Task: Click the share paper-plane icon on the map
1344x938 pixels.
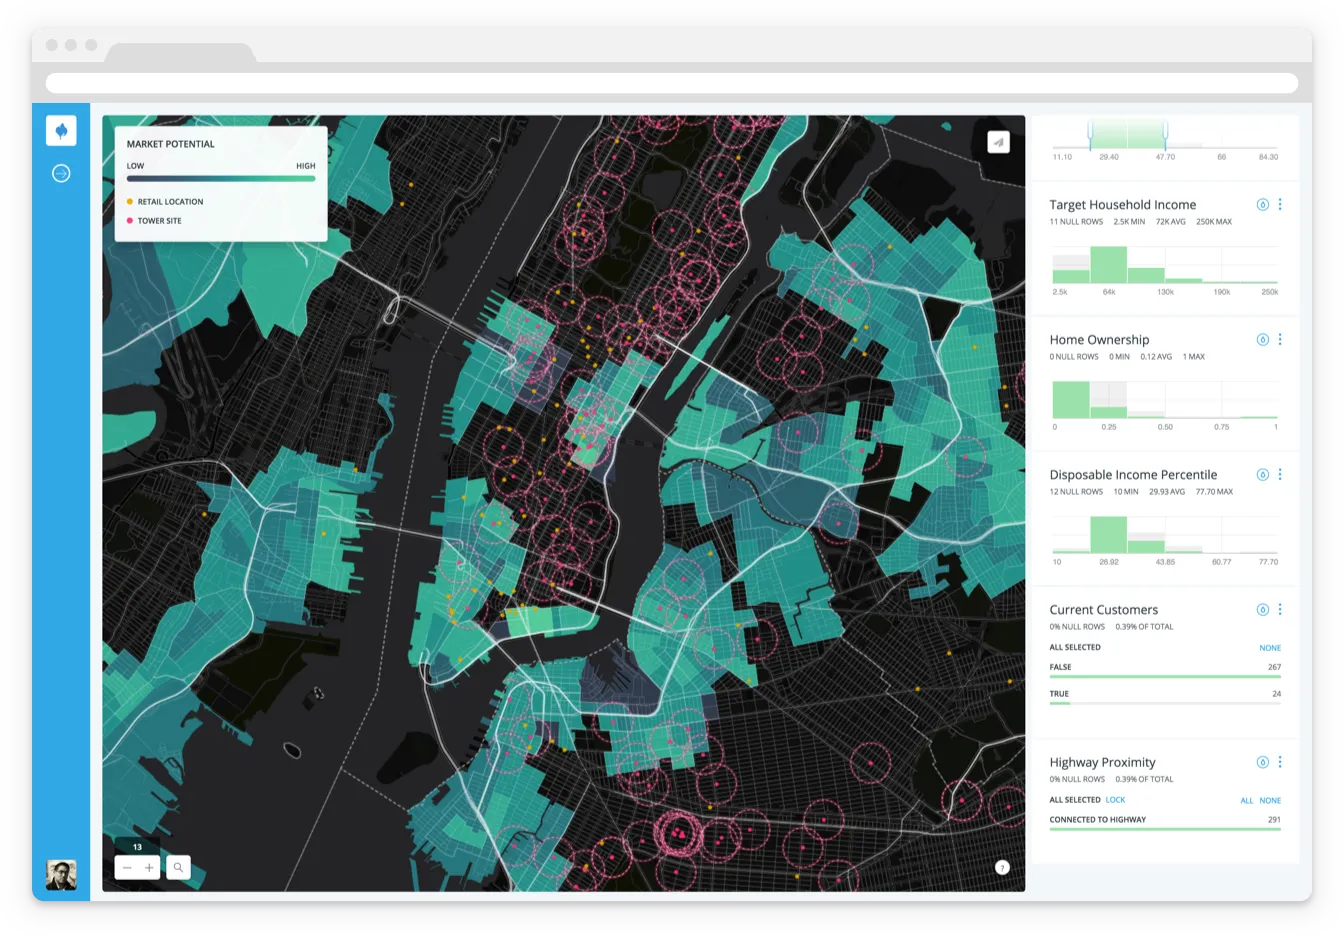Action: tap(996, 142)
